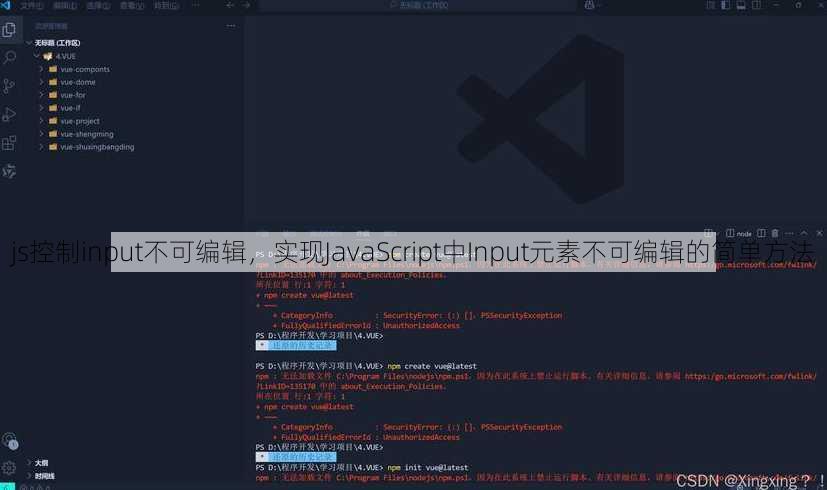Image resolution: width=827 pixels, height=490 pixels.
Task: Select the node terminal launch profile
Action: point(739,233)
